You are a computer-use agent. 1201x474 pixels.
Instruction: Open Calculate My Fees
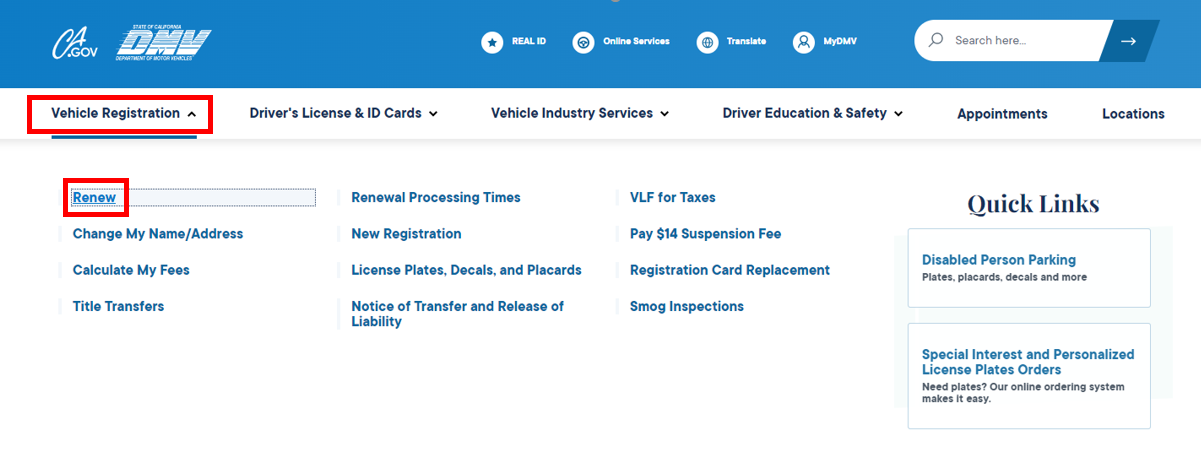pyautogui.click(x=131, y=270)
